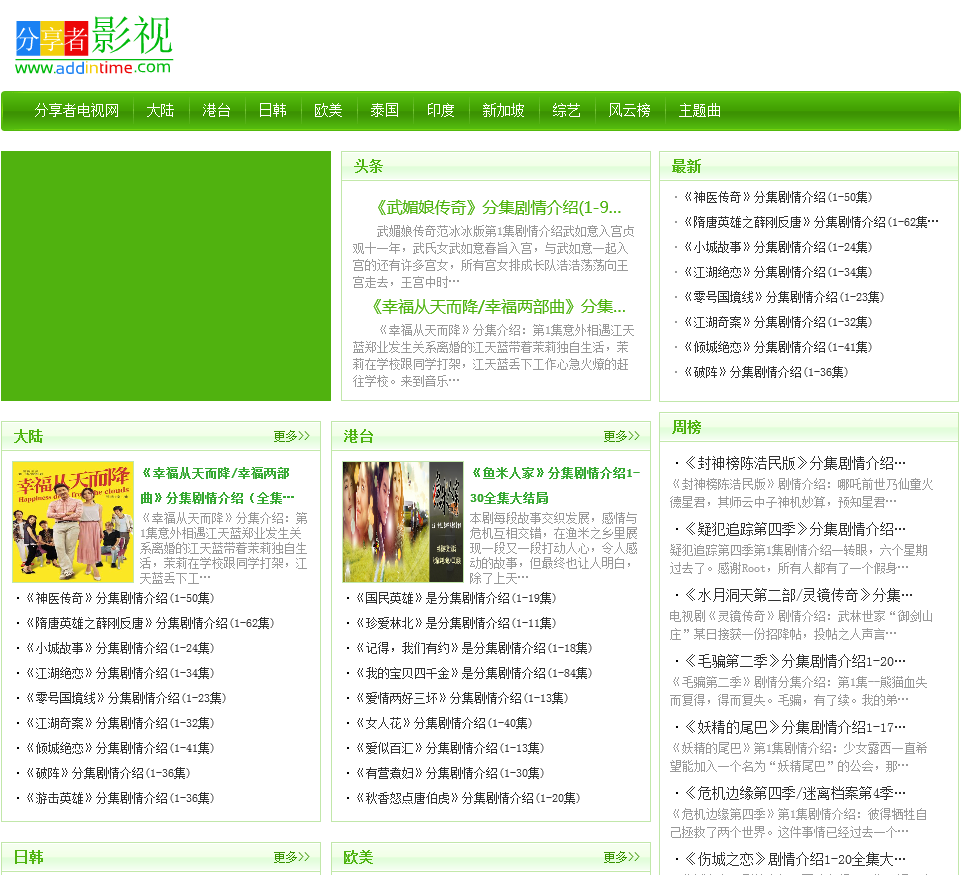
Task: Open 《秋香怒点唐伯虎》分集剧情介绍 link
Action: click(468, 798)
